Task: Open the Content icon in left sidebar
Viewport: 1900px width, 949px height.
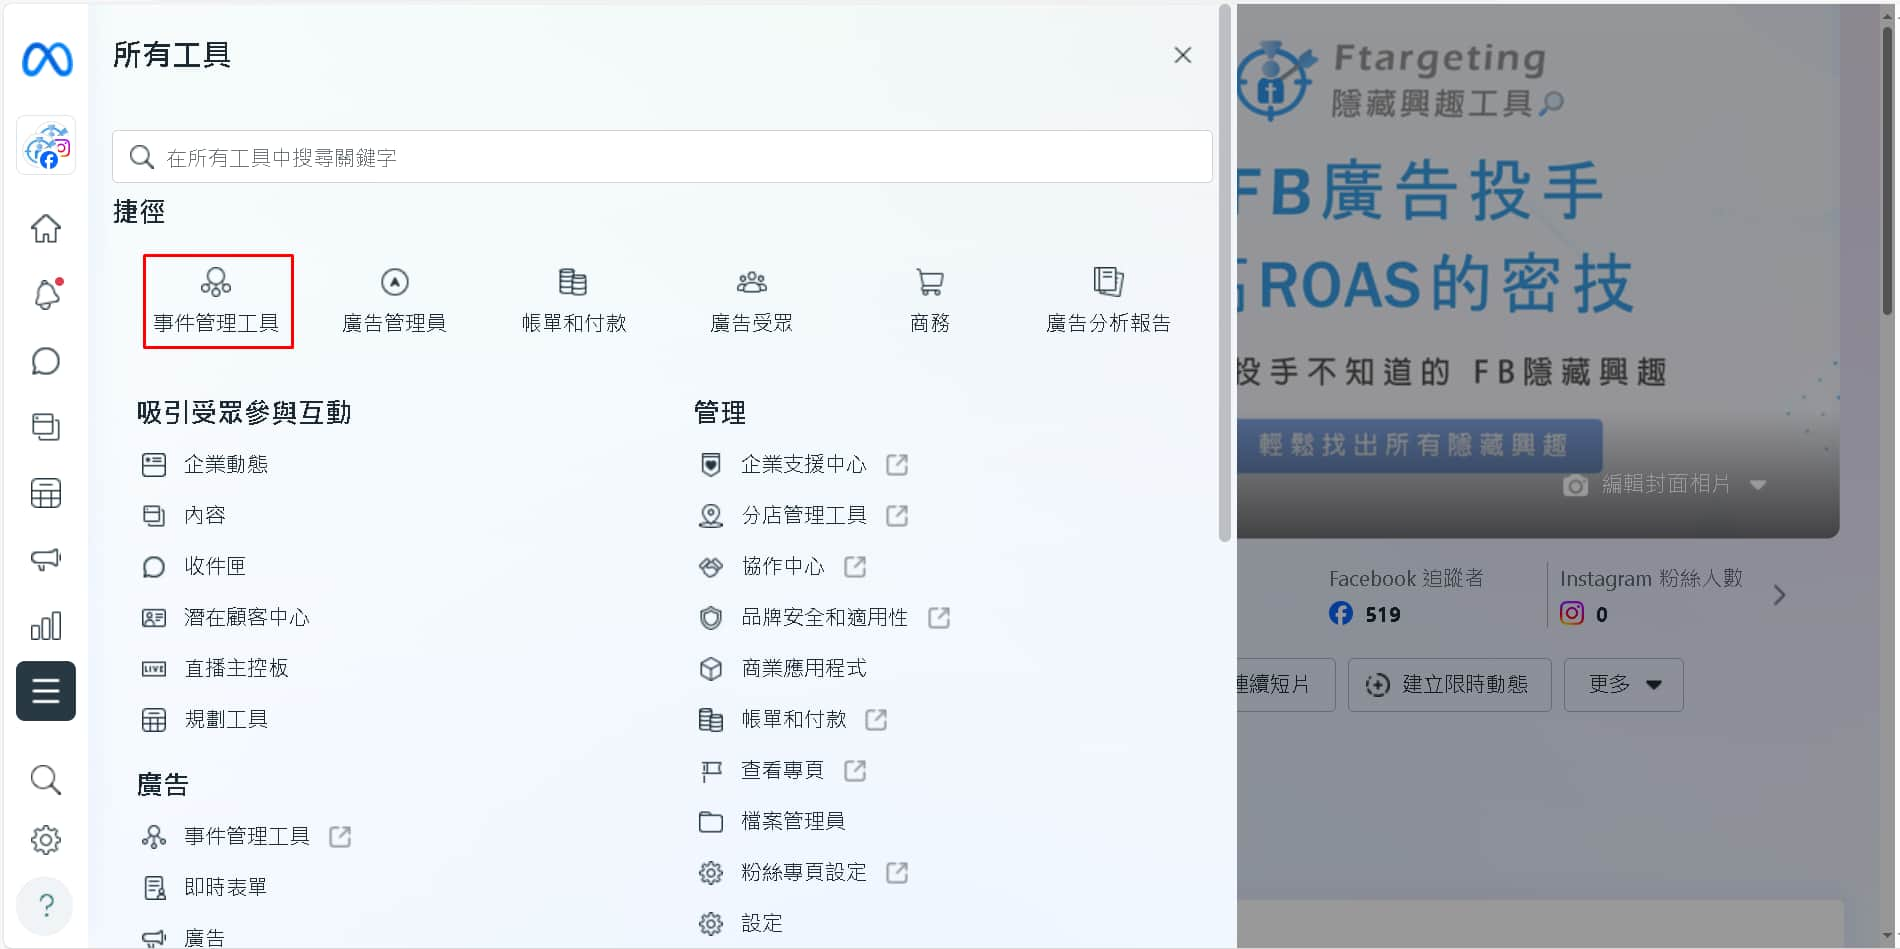Action: pos(46,427)
